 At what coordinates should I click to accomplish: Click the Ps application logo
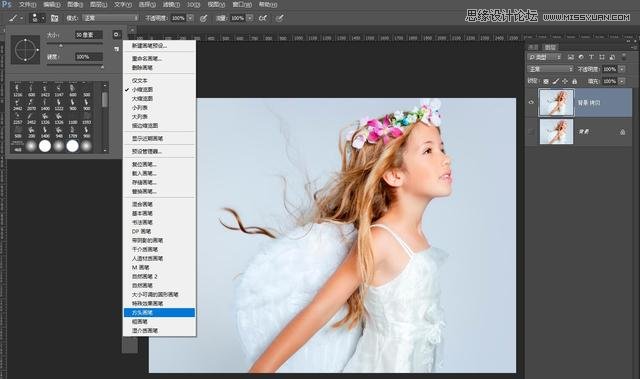pyautogui.click(x=7, y=4)
